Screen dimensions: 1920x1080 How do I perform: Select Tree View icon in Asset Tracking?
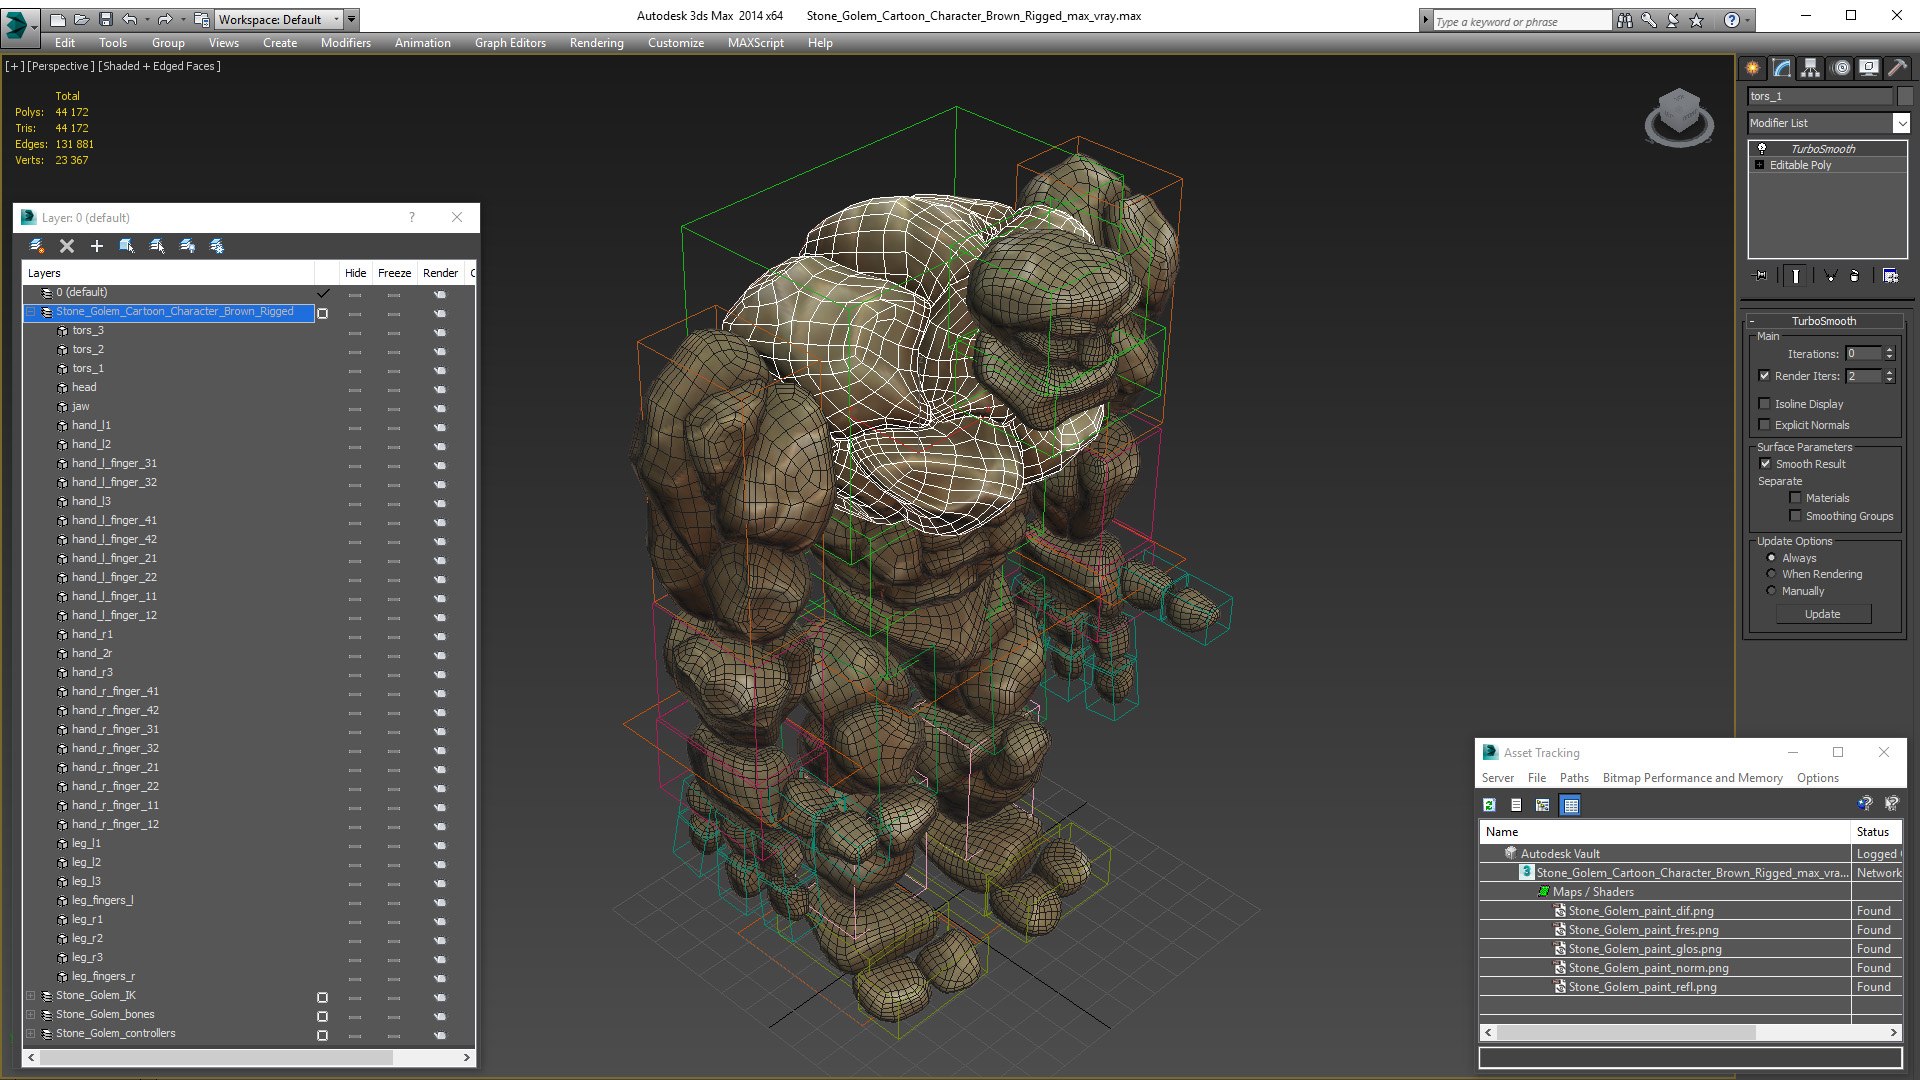click(x=1543, y=805)
